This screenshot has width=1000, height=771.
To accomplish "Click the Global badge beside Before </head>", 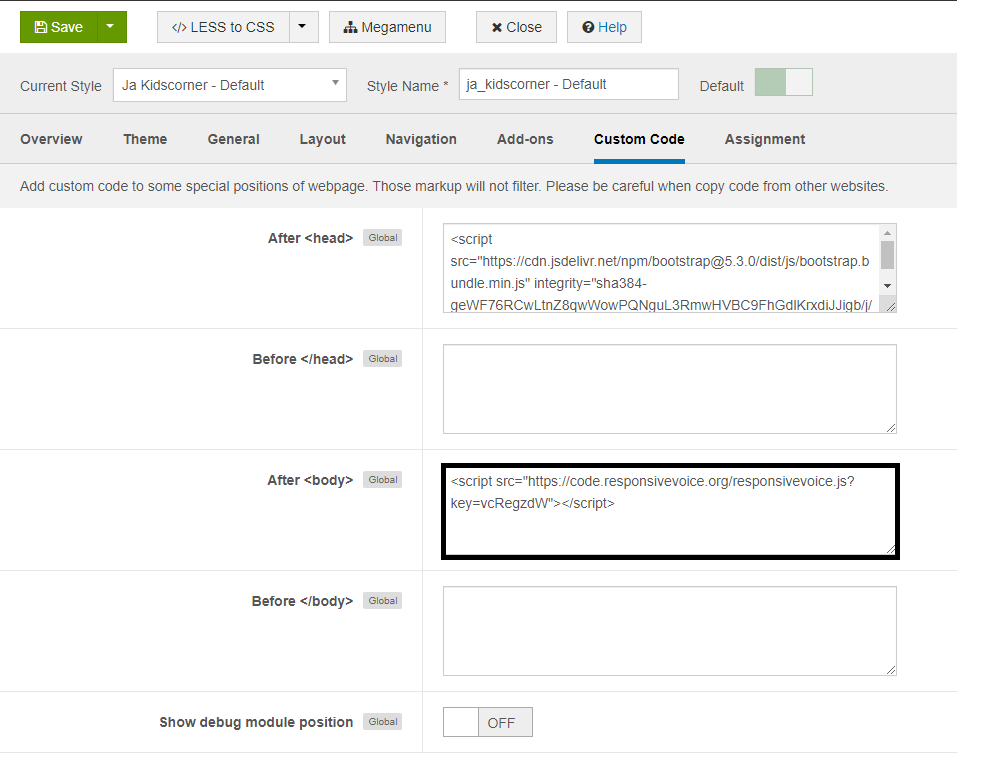I will [x=383, y=358].
